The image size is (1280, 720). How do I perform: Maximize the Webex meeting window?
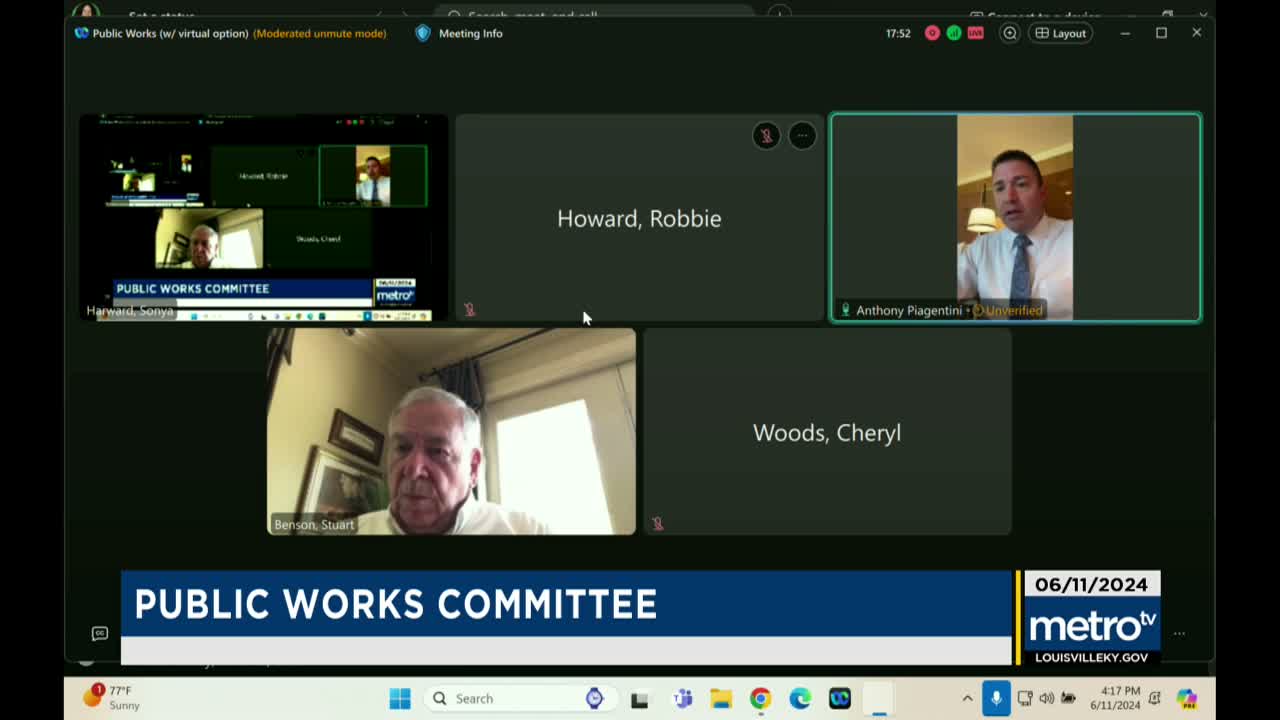tap(1161, 33)
